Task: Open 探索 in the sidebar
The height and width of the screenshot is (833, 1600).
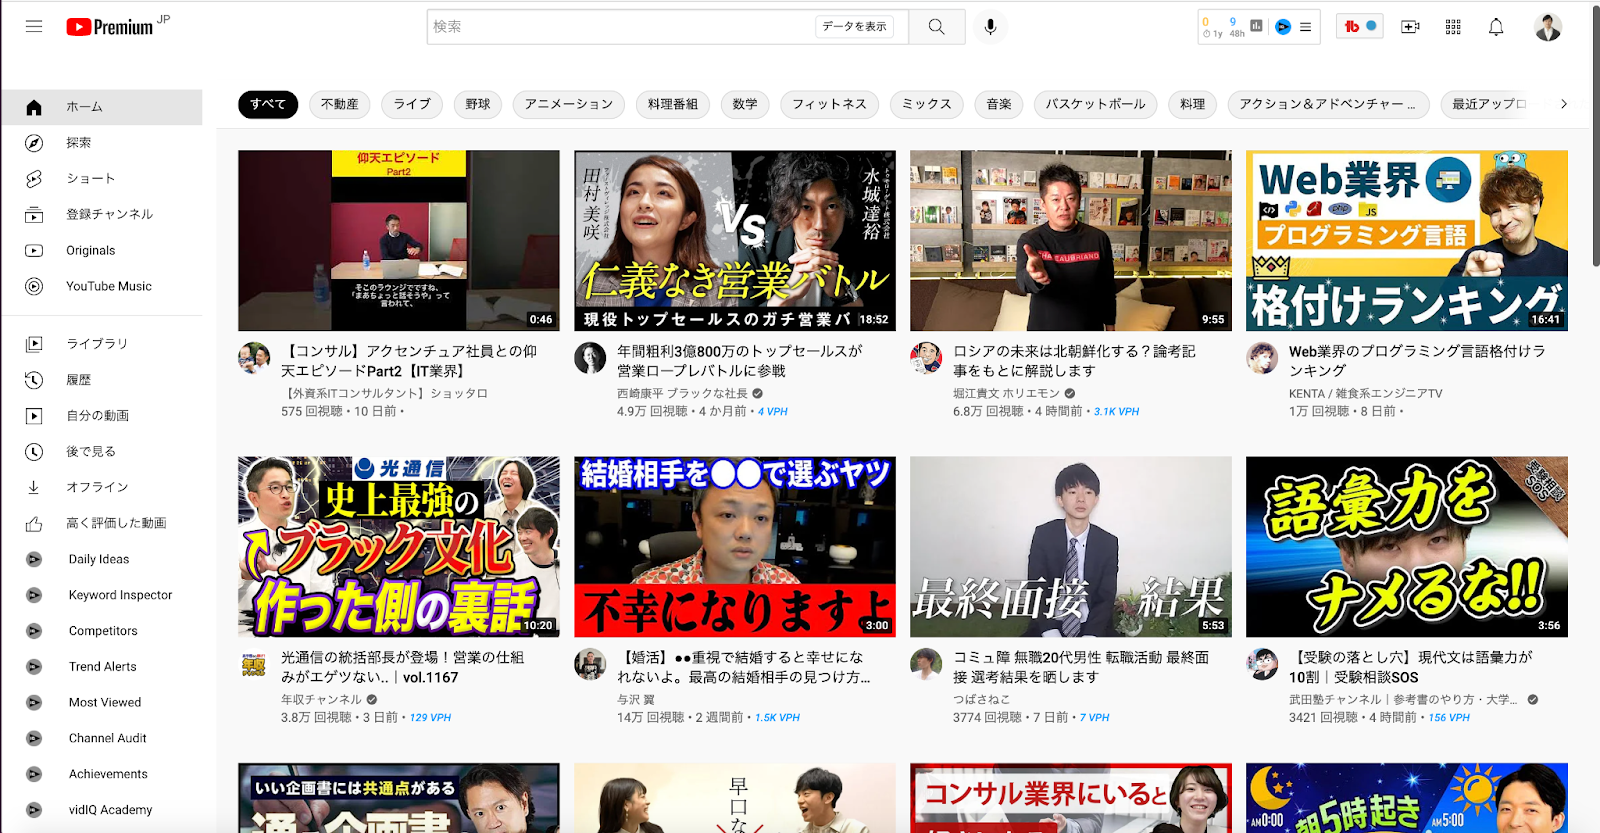Action: 101,143
